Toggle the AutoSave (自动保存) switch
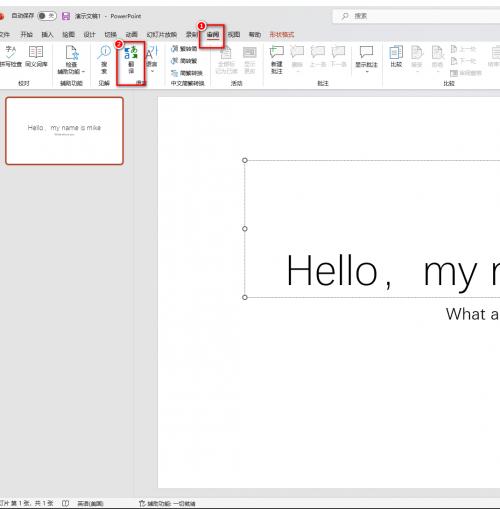This screenshot has width=500, height=509. click(x=47, y=16)
